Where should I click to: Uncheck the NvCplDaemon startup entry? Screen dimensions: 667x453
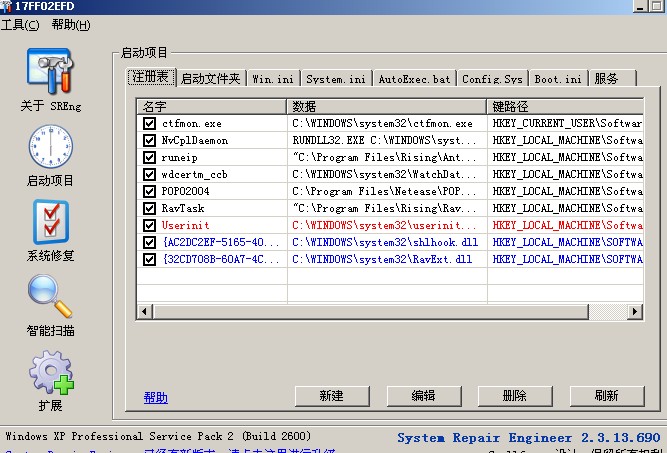click(x=149, y=140)
